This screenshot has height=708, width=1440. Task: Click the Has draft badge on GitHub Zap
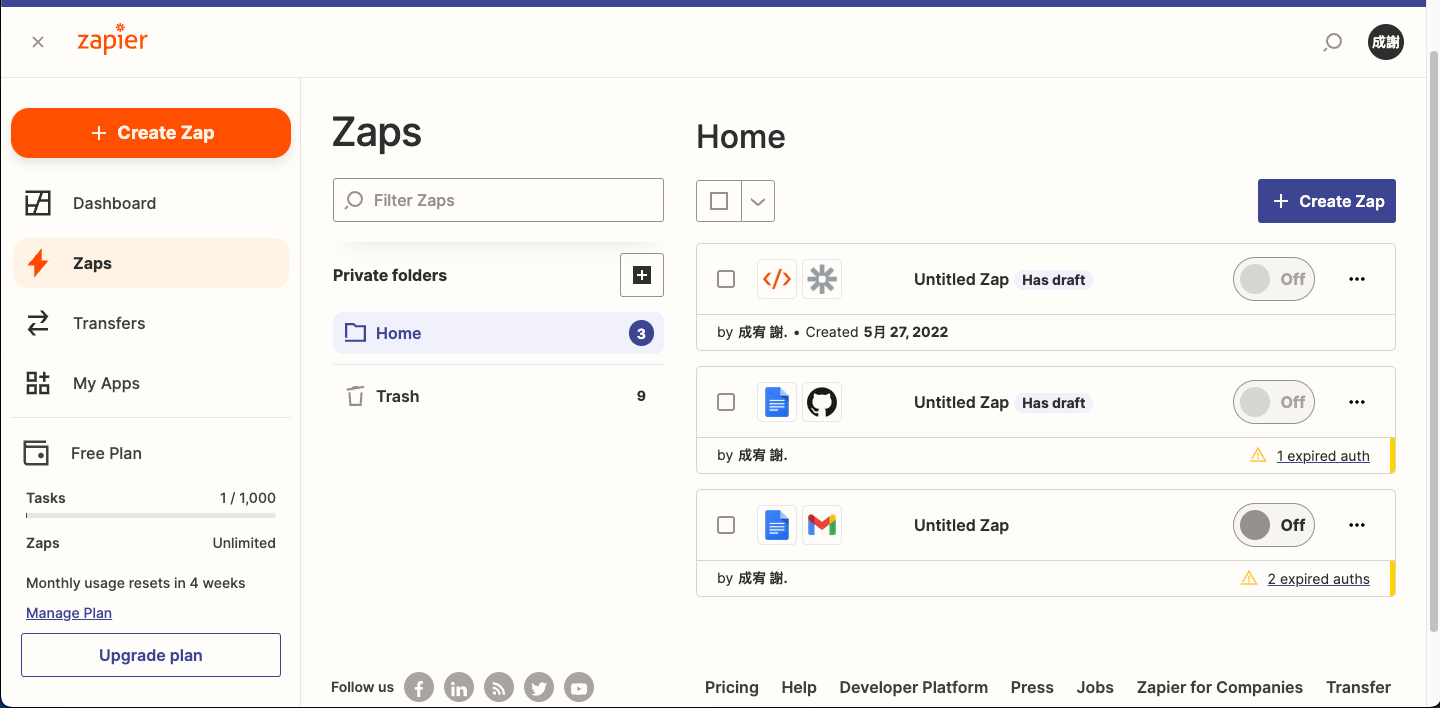pyautogui.click(x=1054, y=403)
